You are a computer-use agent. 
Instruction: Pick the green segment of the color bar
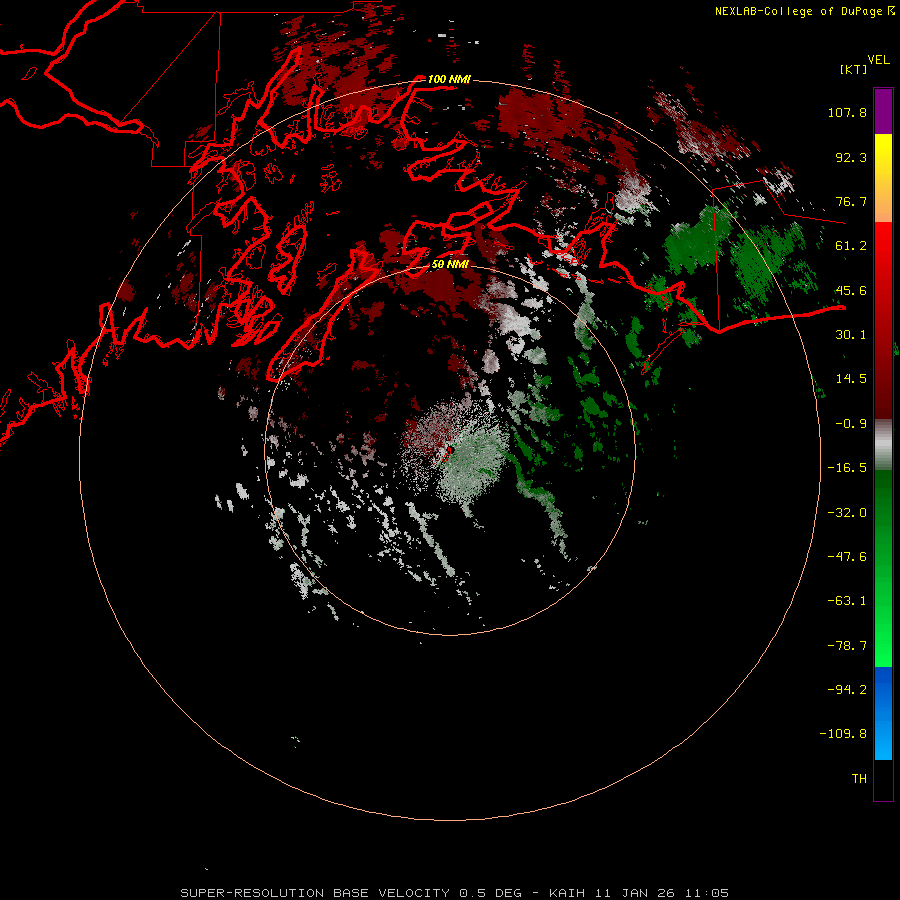[883, 568]
